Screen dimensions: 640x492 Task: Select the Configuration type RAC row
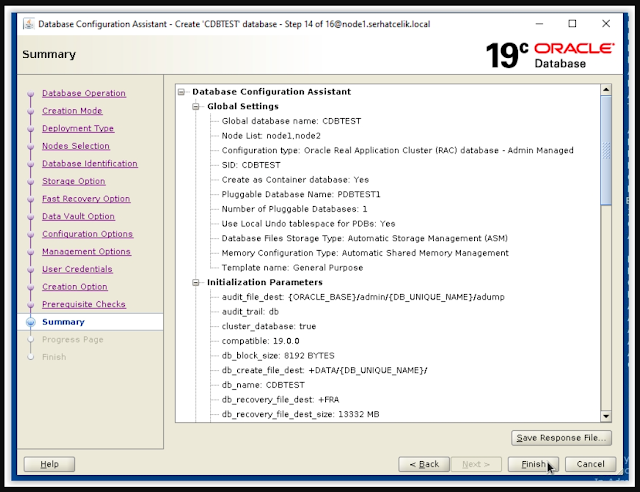coord(398,150)
